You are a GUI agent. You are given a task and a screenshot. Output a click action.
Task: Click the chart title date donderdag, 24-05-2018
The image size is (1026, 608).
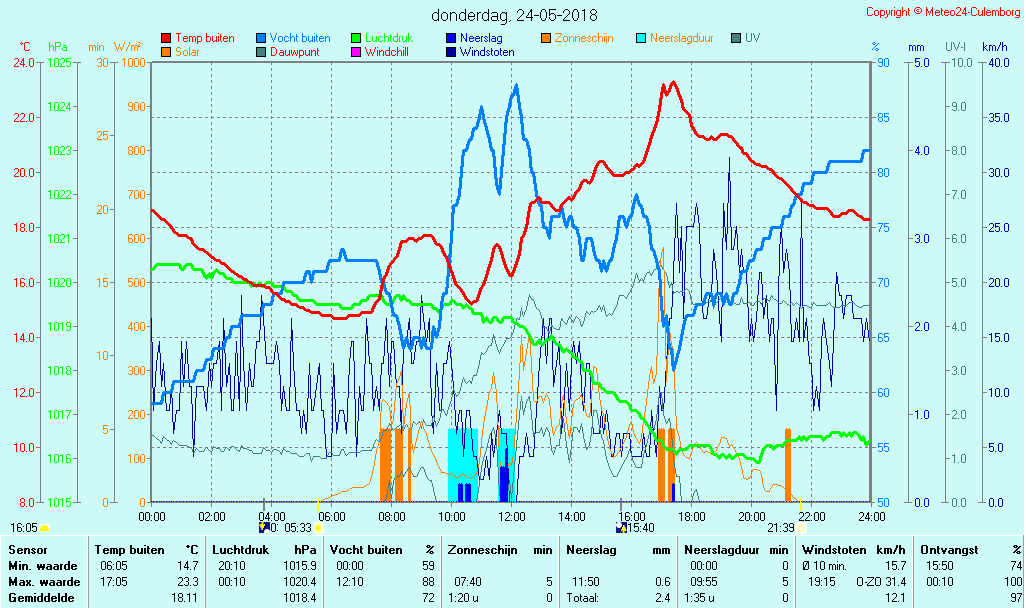coord(514,15)
